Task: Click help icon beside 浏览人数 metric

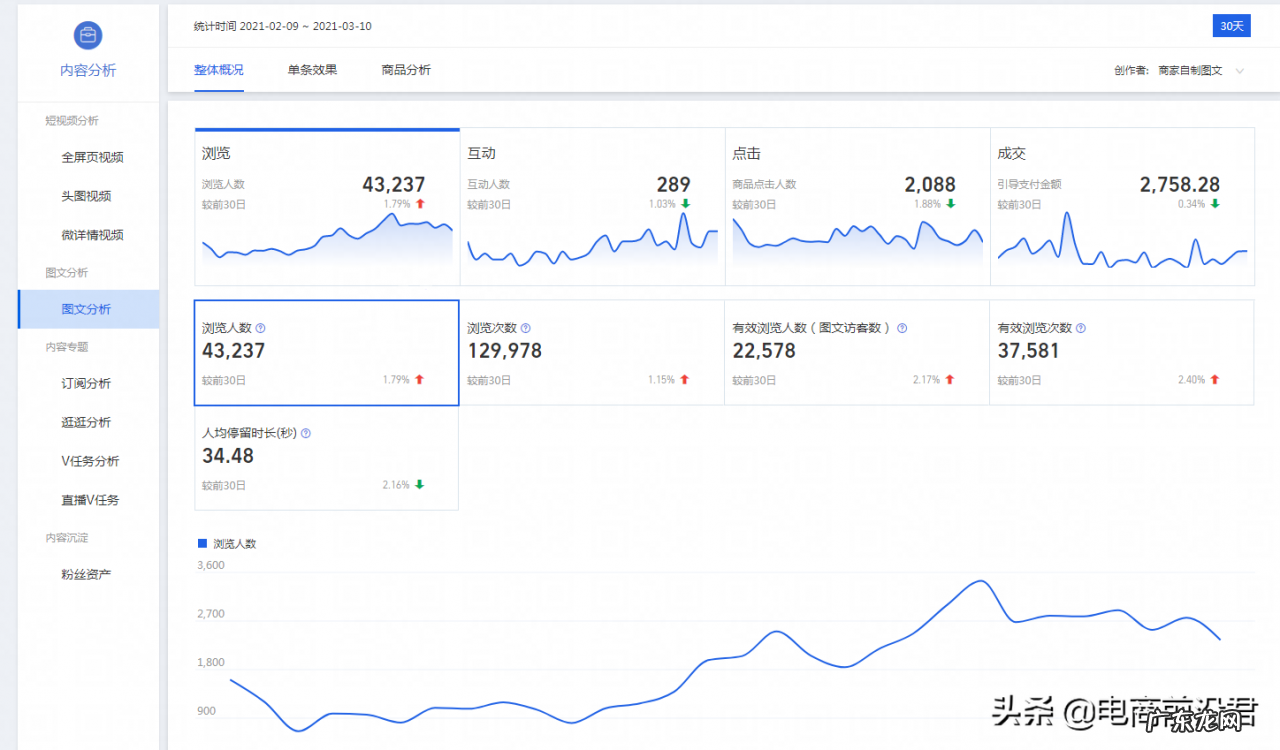Action: point(261,328)
